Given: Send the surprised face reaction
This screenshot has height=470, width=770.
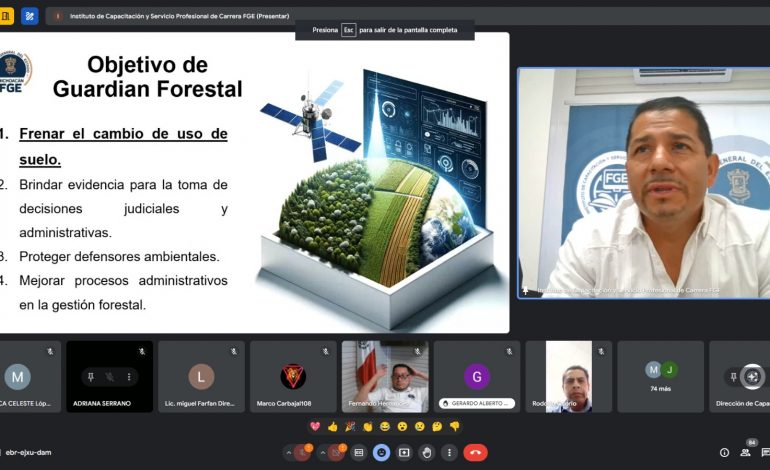Looking at the screenshot, I should pyautogui.click(x=402, y=426).
